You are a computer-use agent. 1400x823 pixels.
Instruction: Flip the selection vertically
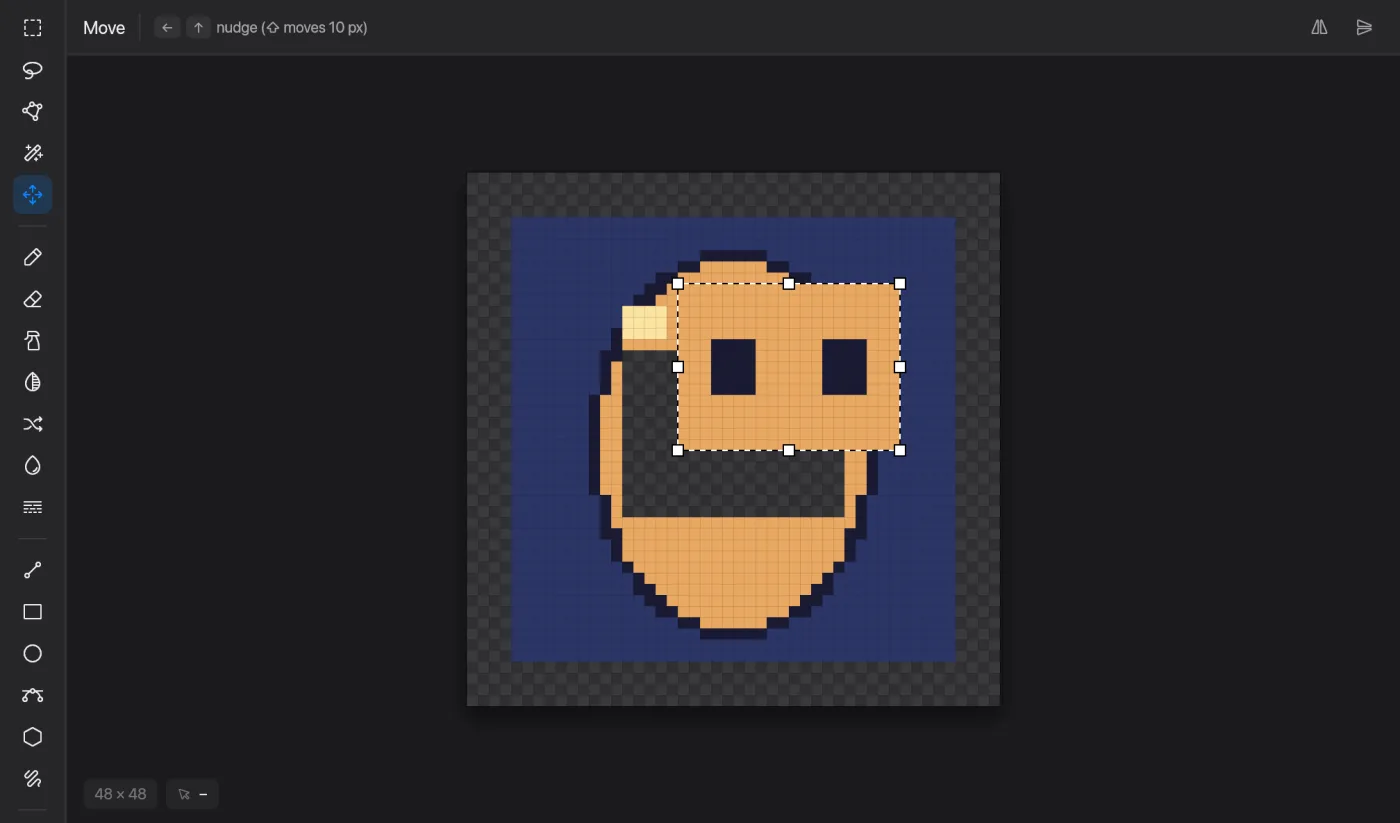click(1364, 28)
